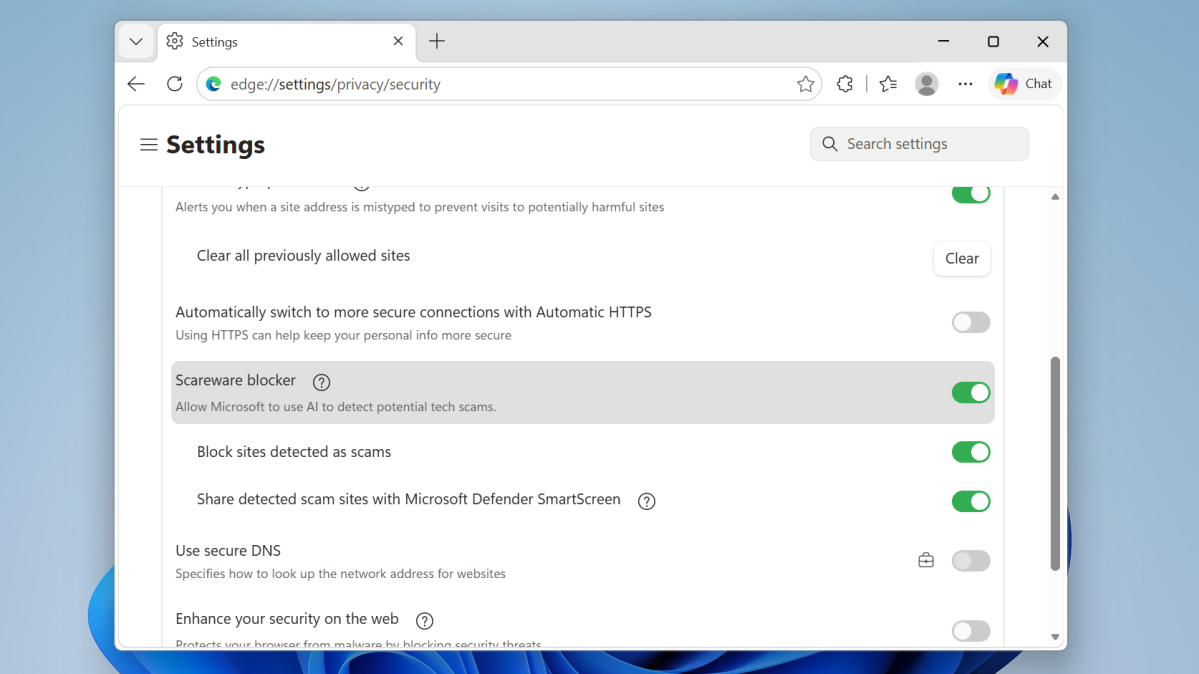Click help icon beside Share detected scam sites
Viewport: 1199px width, 674px height.
(x=646, y=501)
